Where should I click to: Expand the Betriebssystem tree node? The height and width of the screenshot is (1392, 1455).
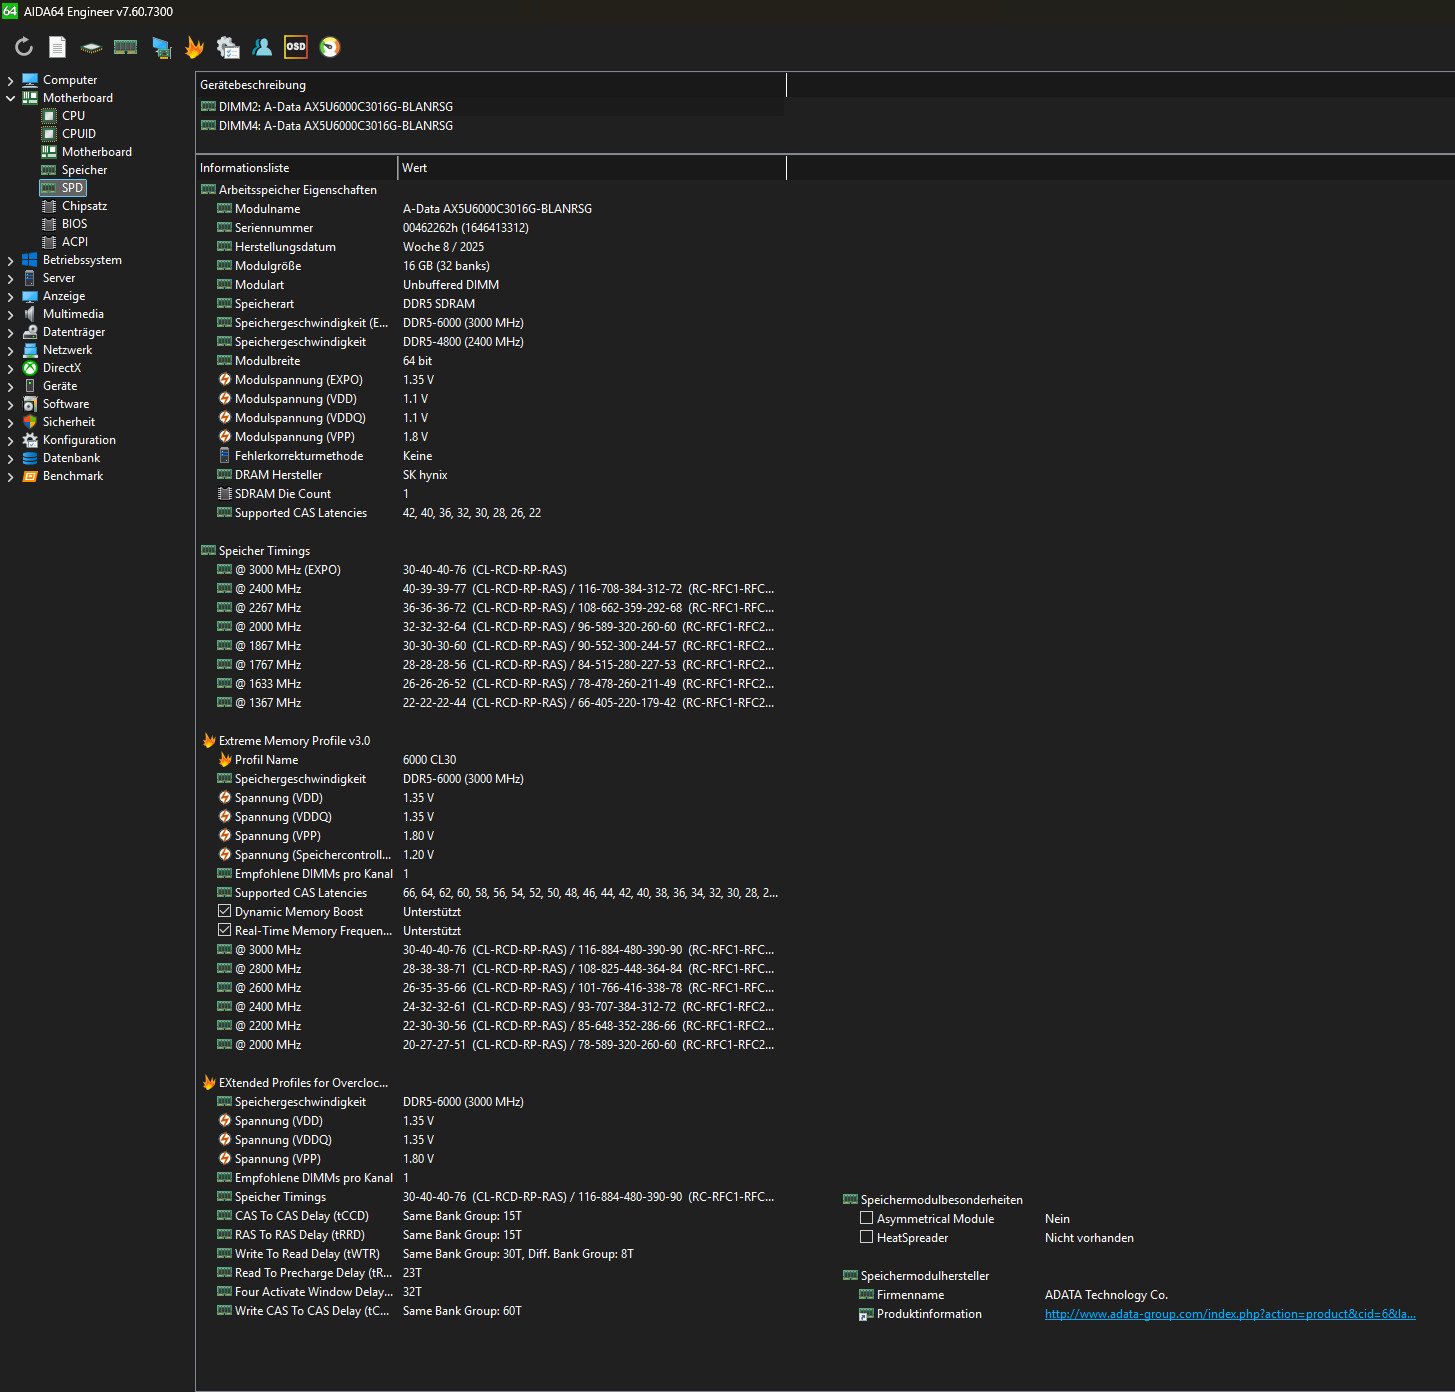coord(10,260)
